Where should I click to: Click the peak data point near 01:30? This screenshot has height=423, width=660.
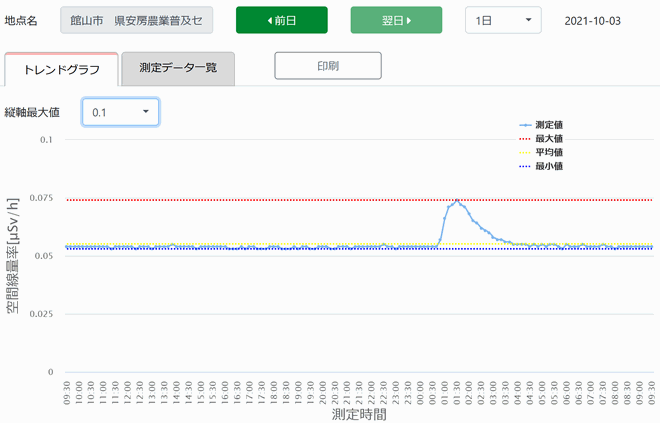[457, 201]
